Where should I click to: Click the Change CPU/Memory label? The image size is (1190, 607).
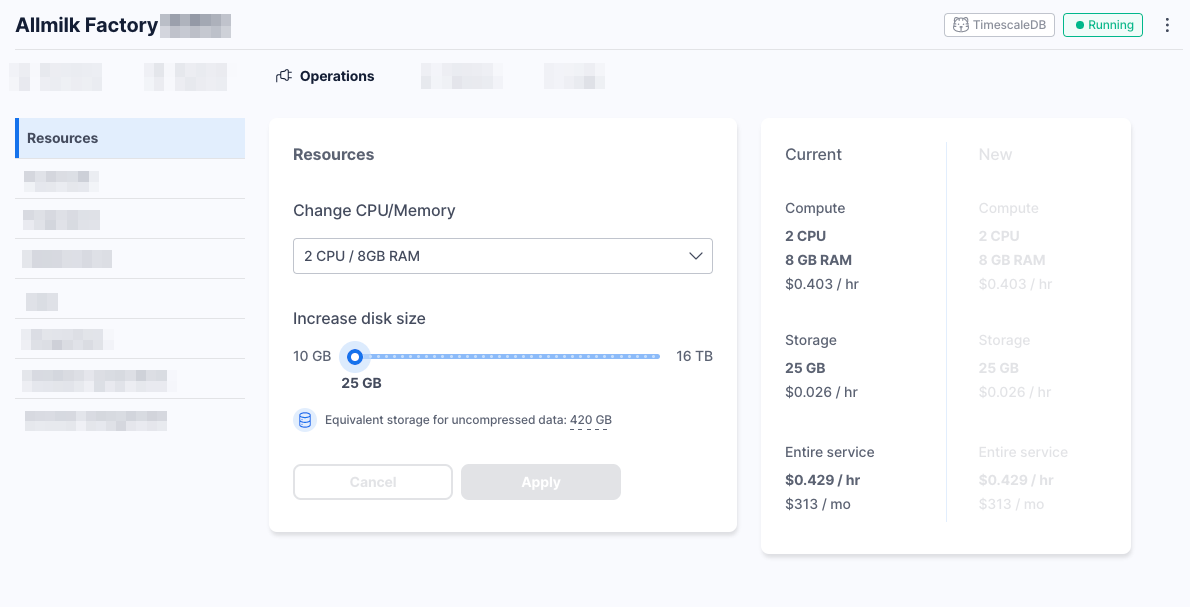click(x=374, y=211)
